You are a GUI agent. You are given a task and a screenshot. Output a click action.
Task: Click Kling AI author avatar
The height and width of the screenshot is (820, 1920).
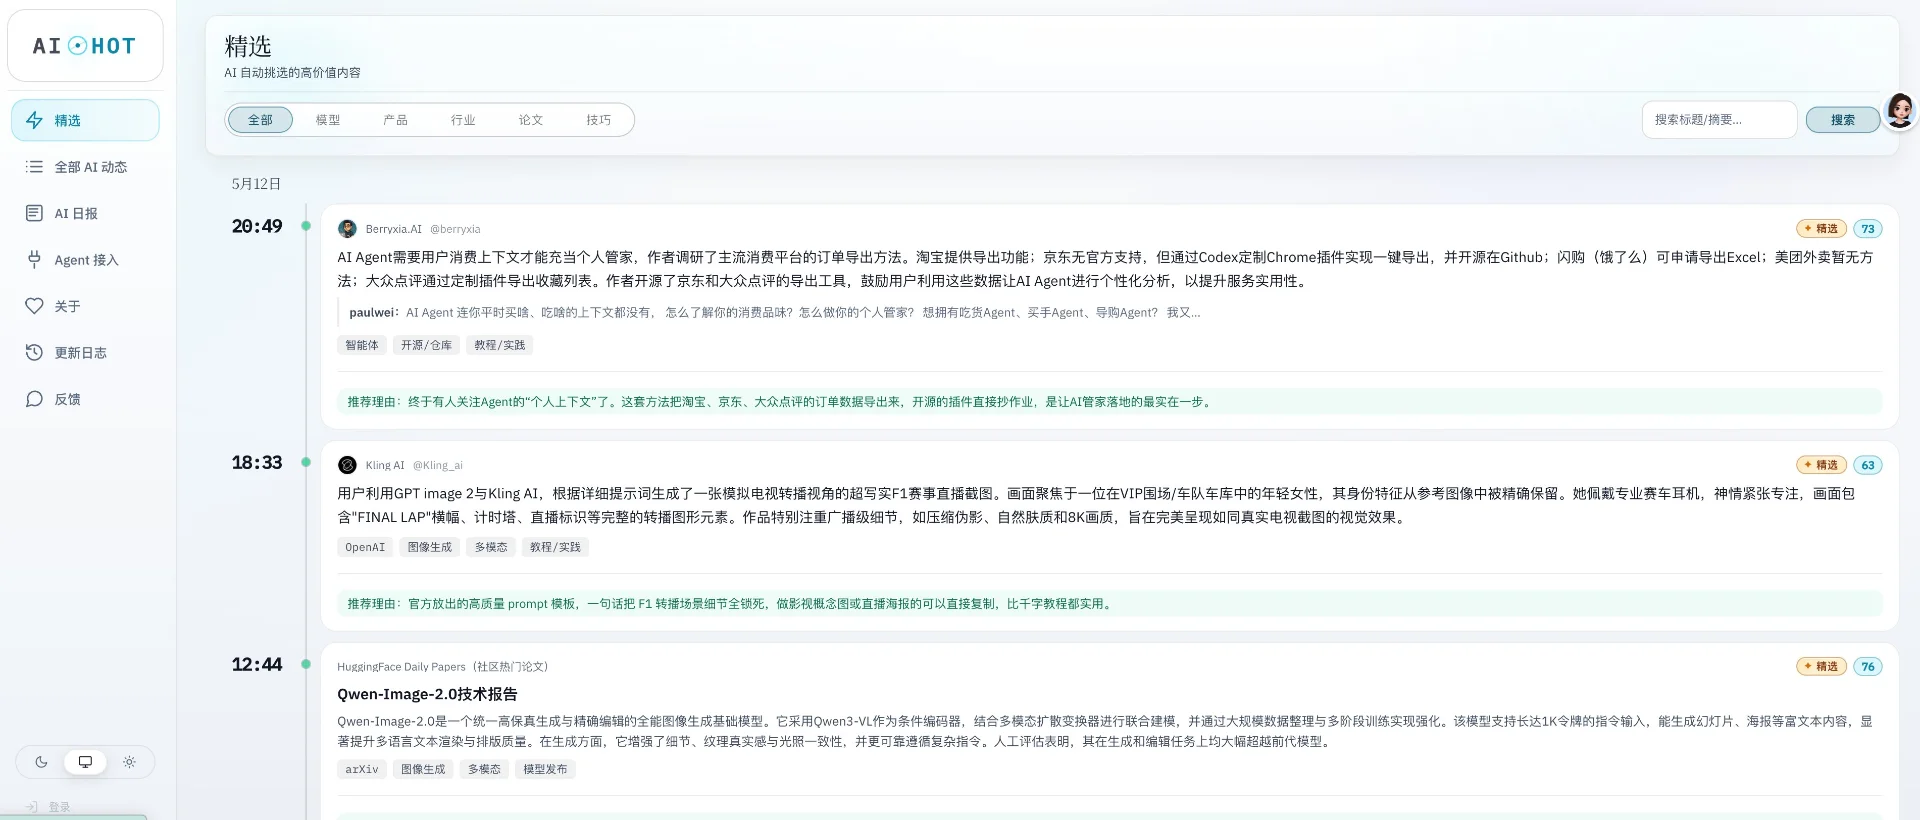click(x=347, y=465)
